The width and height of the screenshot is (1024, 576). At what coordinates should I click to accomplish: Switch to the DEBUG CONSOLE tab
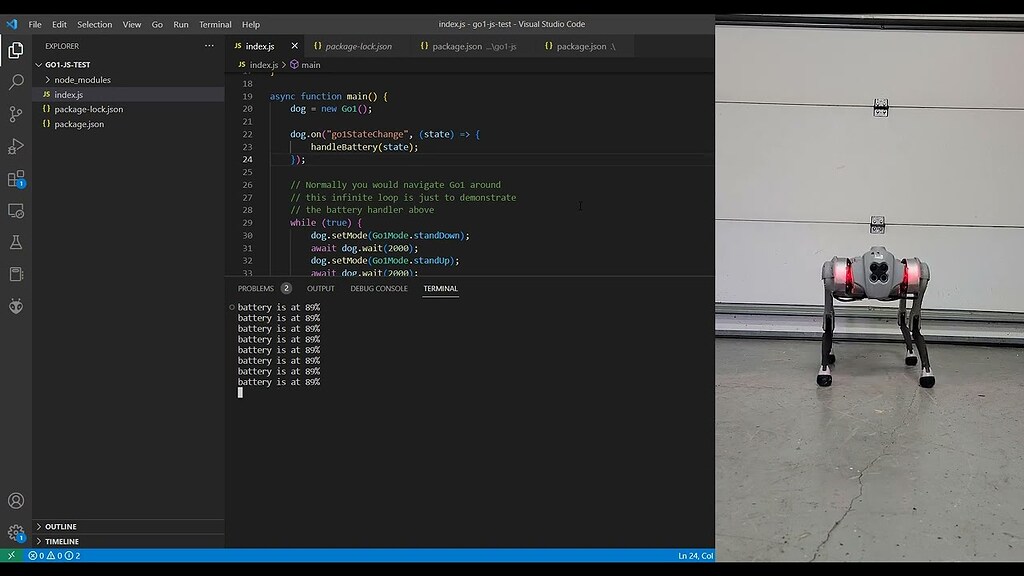378,288
